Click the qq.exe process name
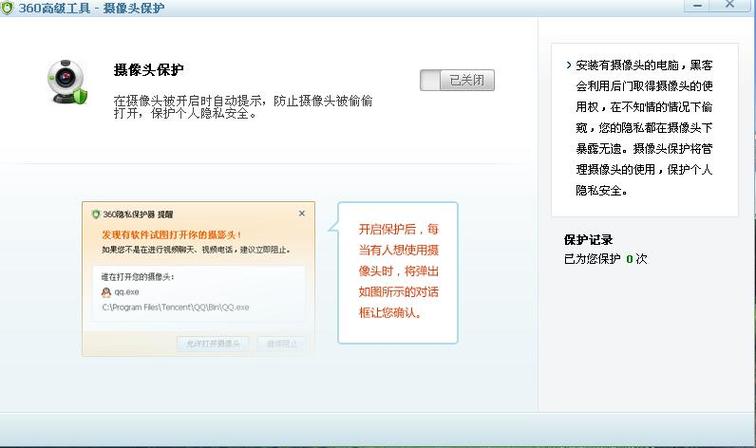Screen dimensions: 756x448 click(127, 291)
